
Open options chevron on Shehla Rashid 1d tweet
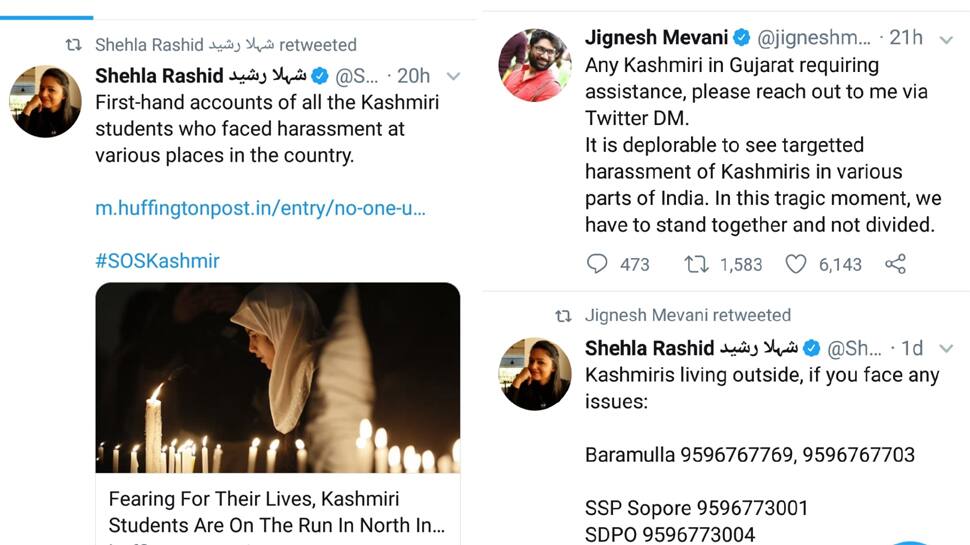(x=946, y=349)
